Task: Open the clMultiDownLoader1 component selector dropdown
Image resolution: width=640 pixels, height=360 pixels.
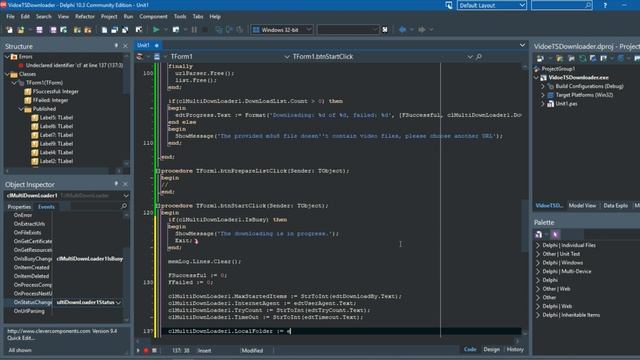Action: [x=126, y=196]
